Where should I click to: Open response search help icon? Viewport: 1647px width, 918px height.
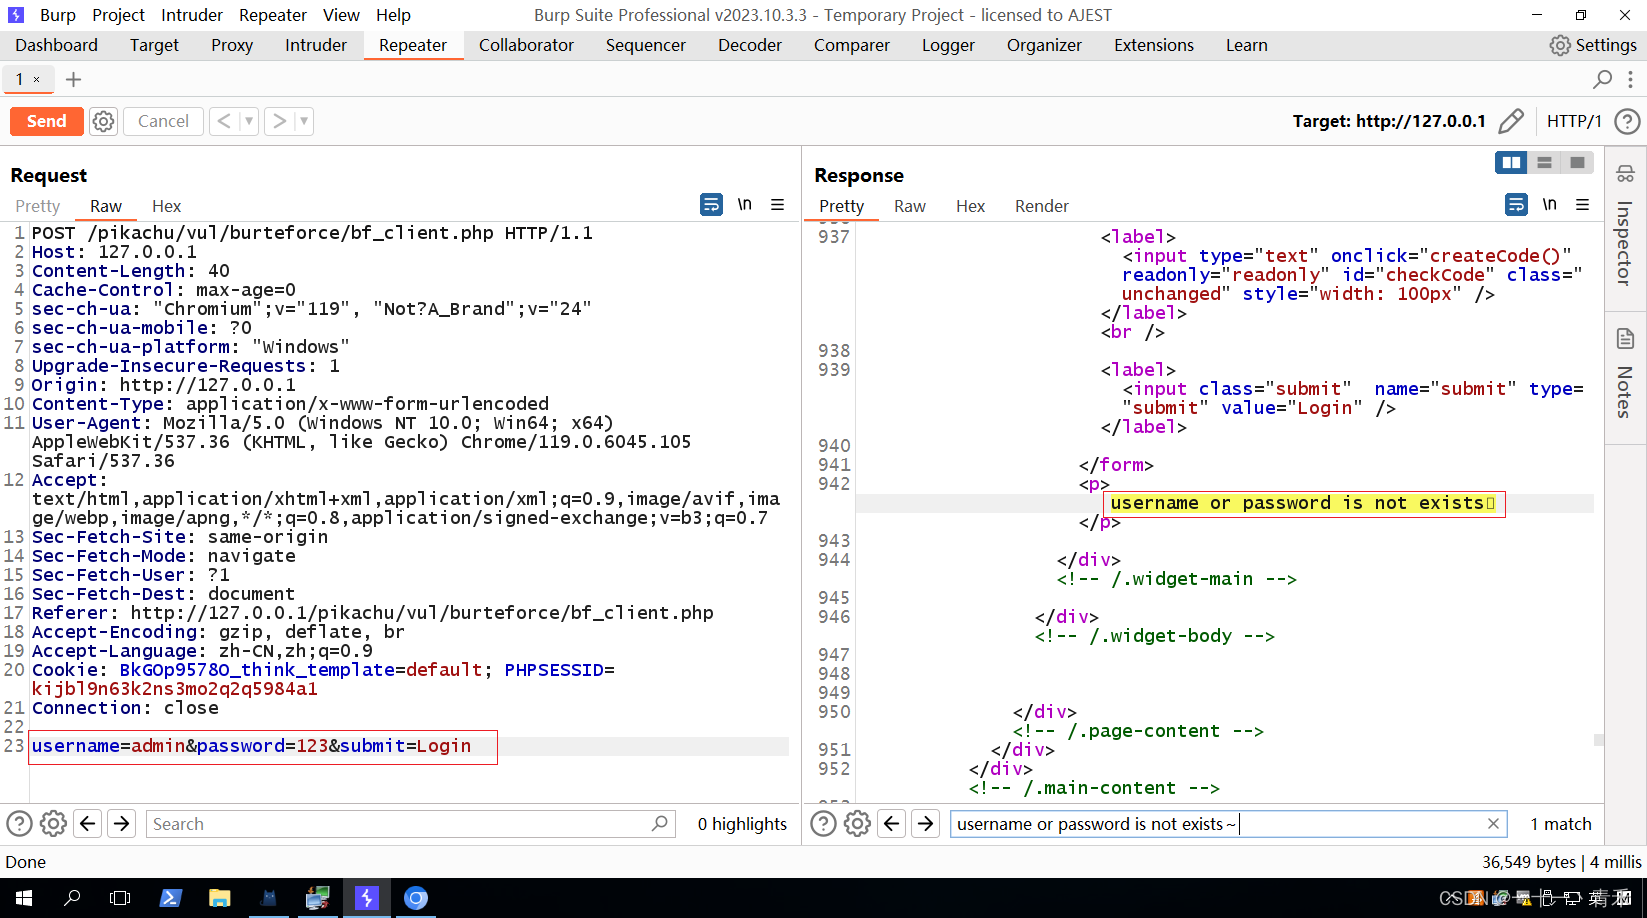823,824
